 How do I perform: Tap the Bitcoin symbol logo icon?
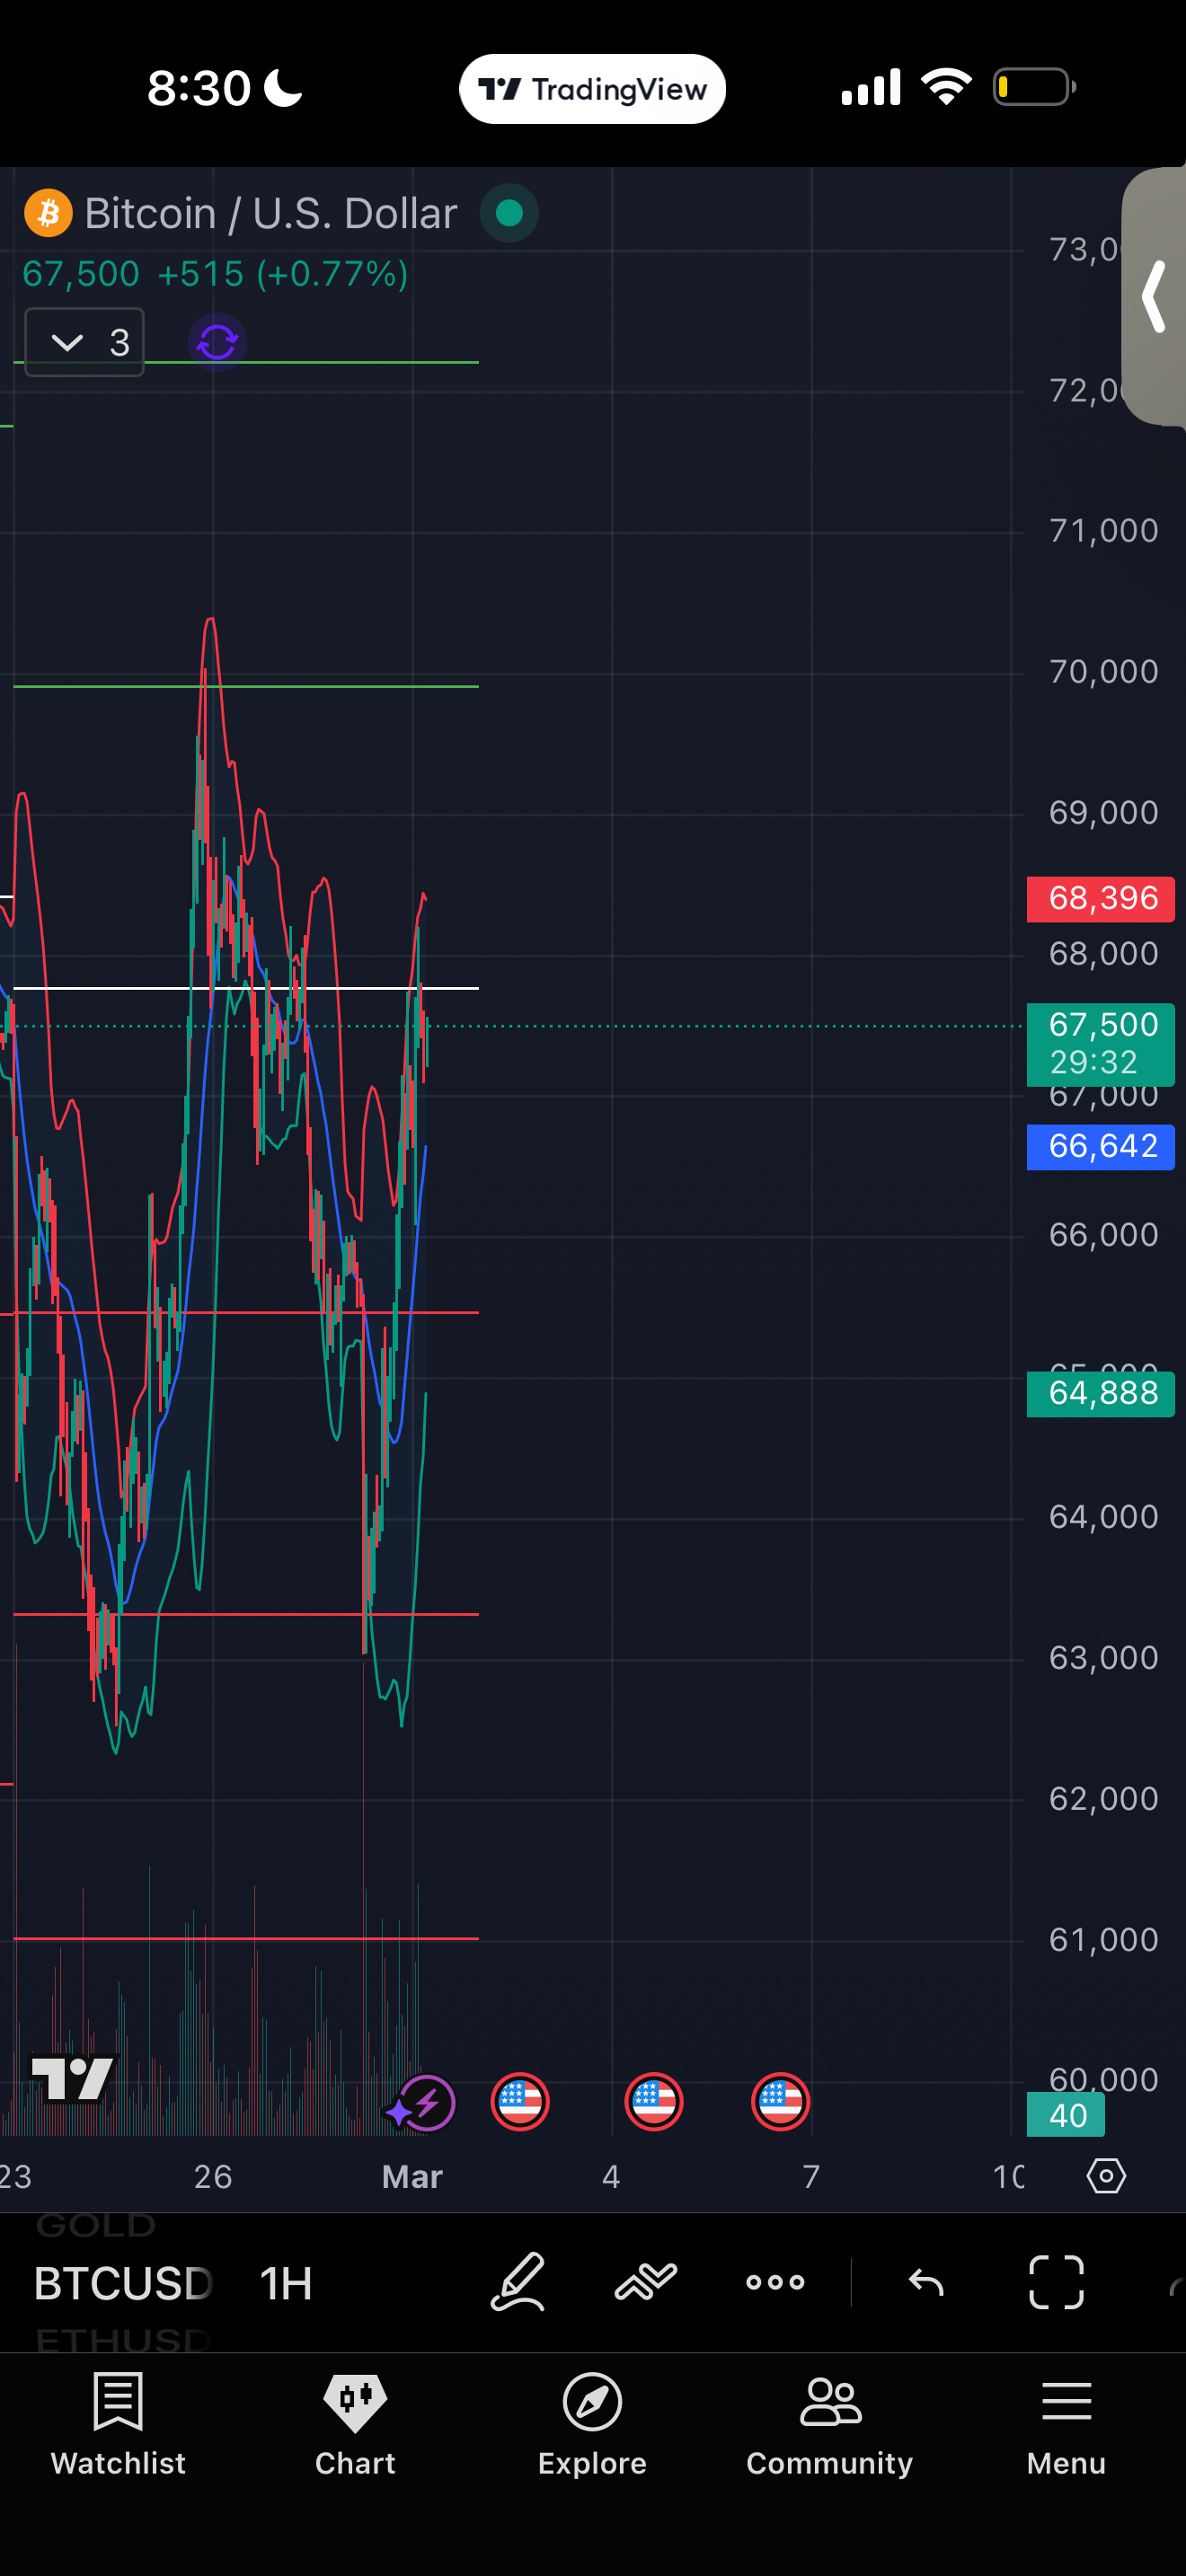[x=48, y=213]
